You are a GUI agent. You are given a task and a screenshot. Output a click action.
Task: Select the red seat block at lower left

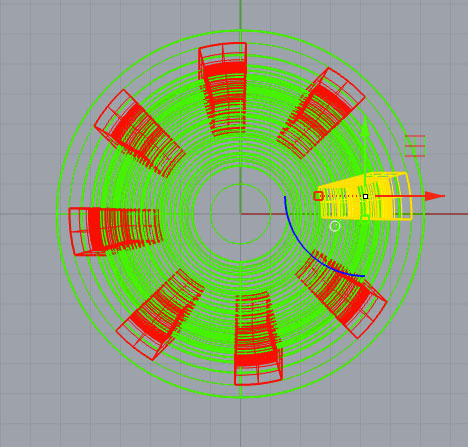click(x=160, y=315)
